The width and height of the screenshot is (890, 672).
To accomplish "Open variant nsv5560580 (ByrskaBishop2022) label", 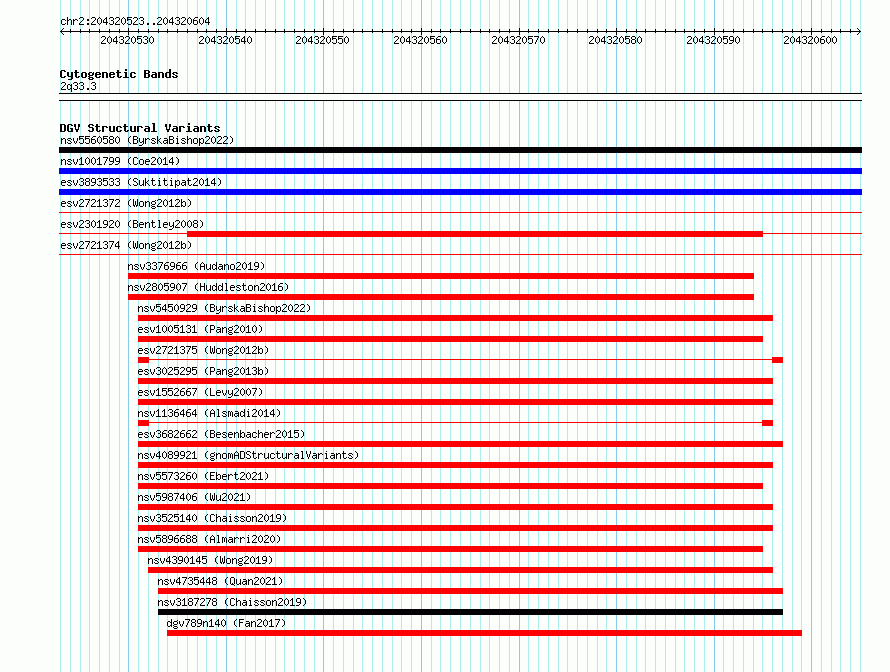I will [147, 140].
